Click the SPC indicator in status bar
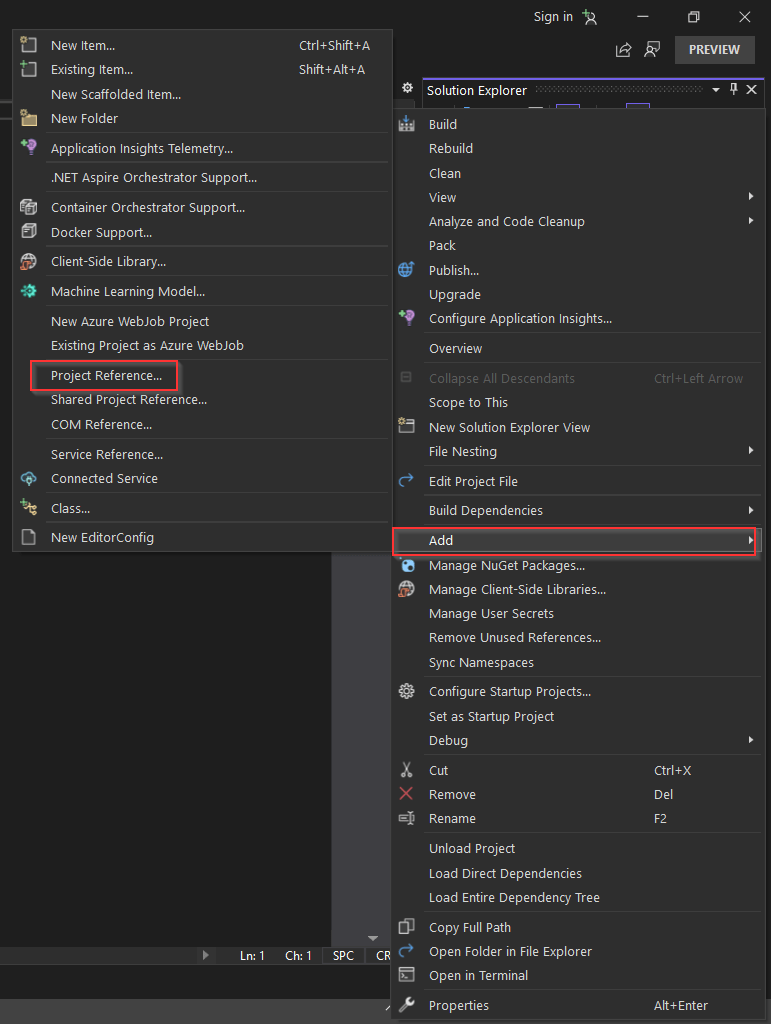 tap(343, 955)
